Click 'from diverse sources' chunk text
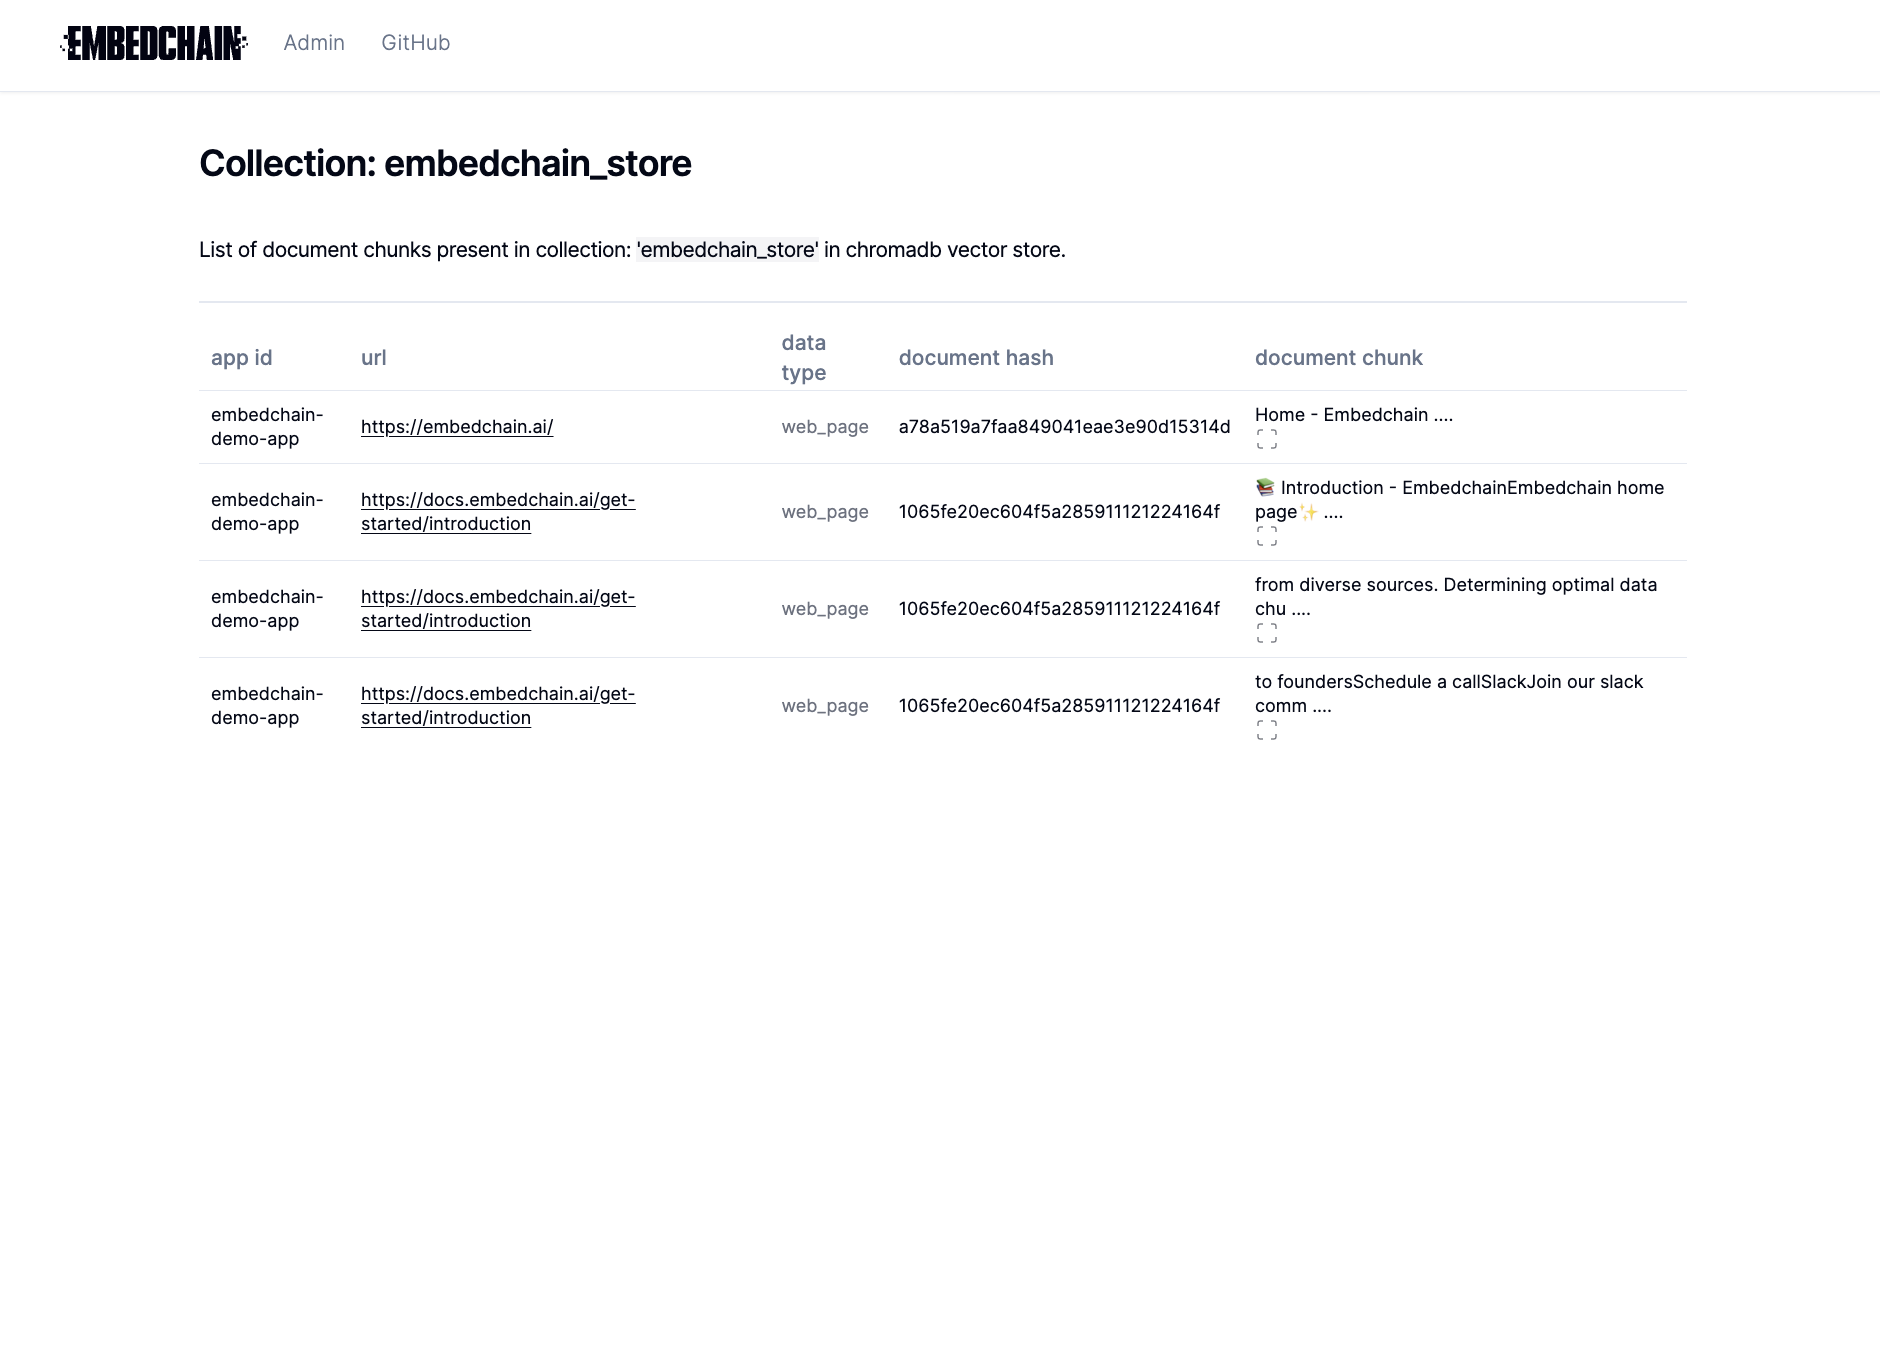This screenshot has height=1345, width=1880. (1456, 597)
